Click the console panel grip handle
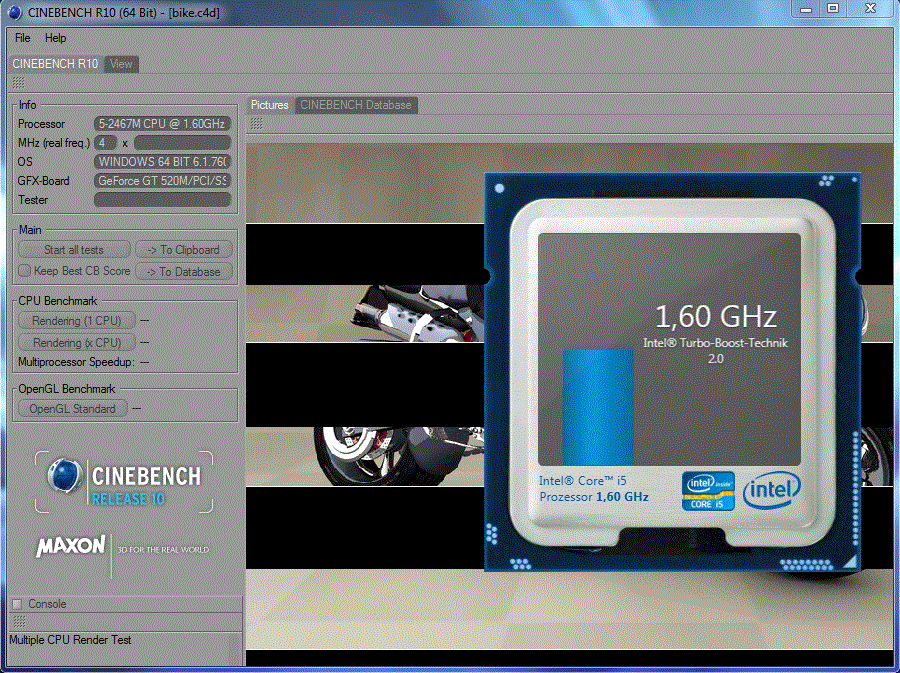Viewport: 900px width, 673px height. (x=19, y=621)
